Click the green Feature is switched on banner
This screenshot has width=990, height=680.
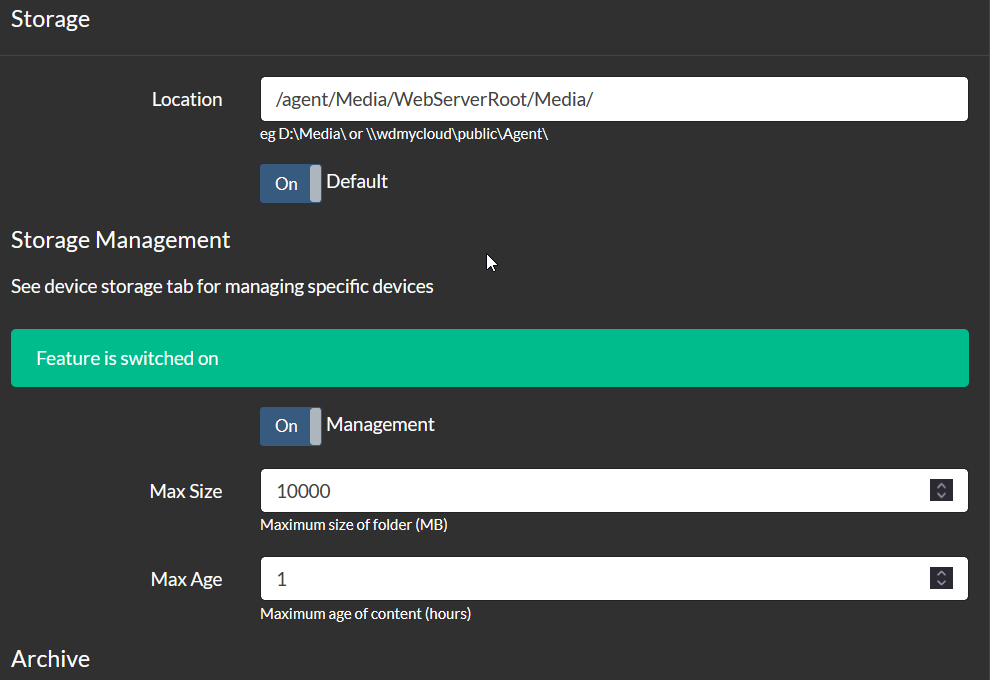[490, 358]
